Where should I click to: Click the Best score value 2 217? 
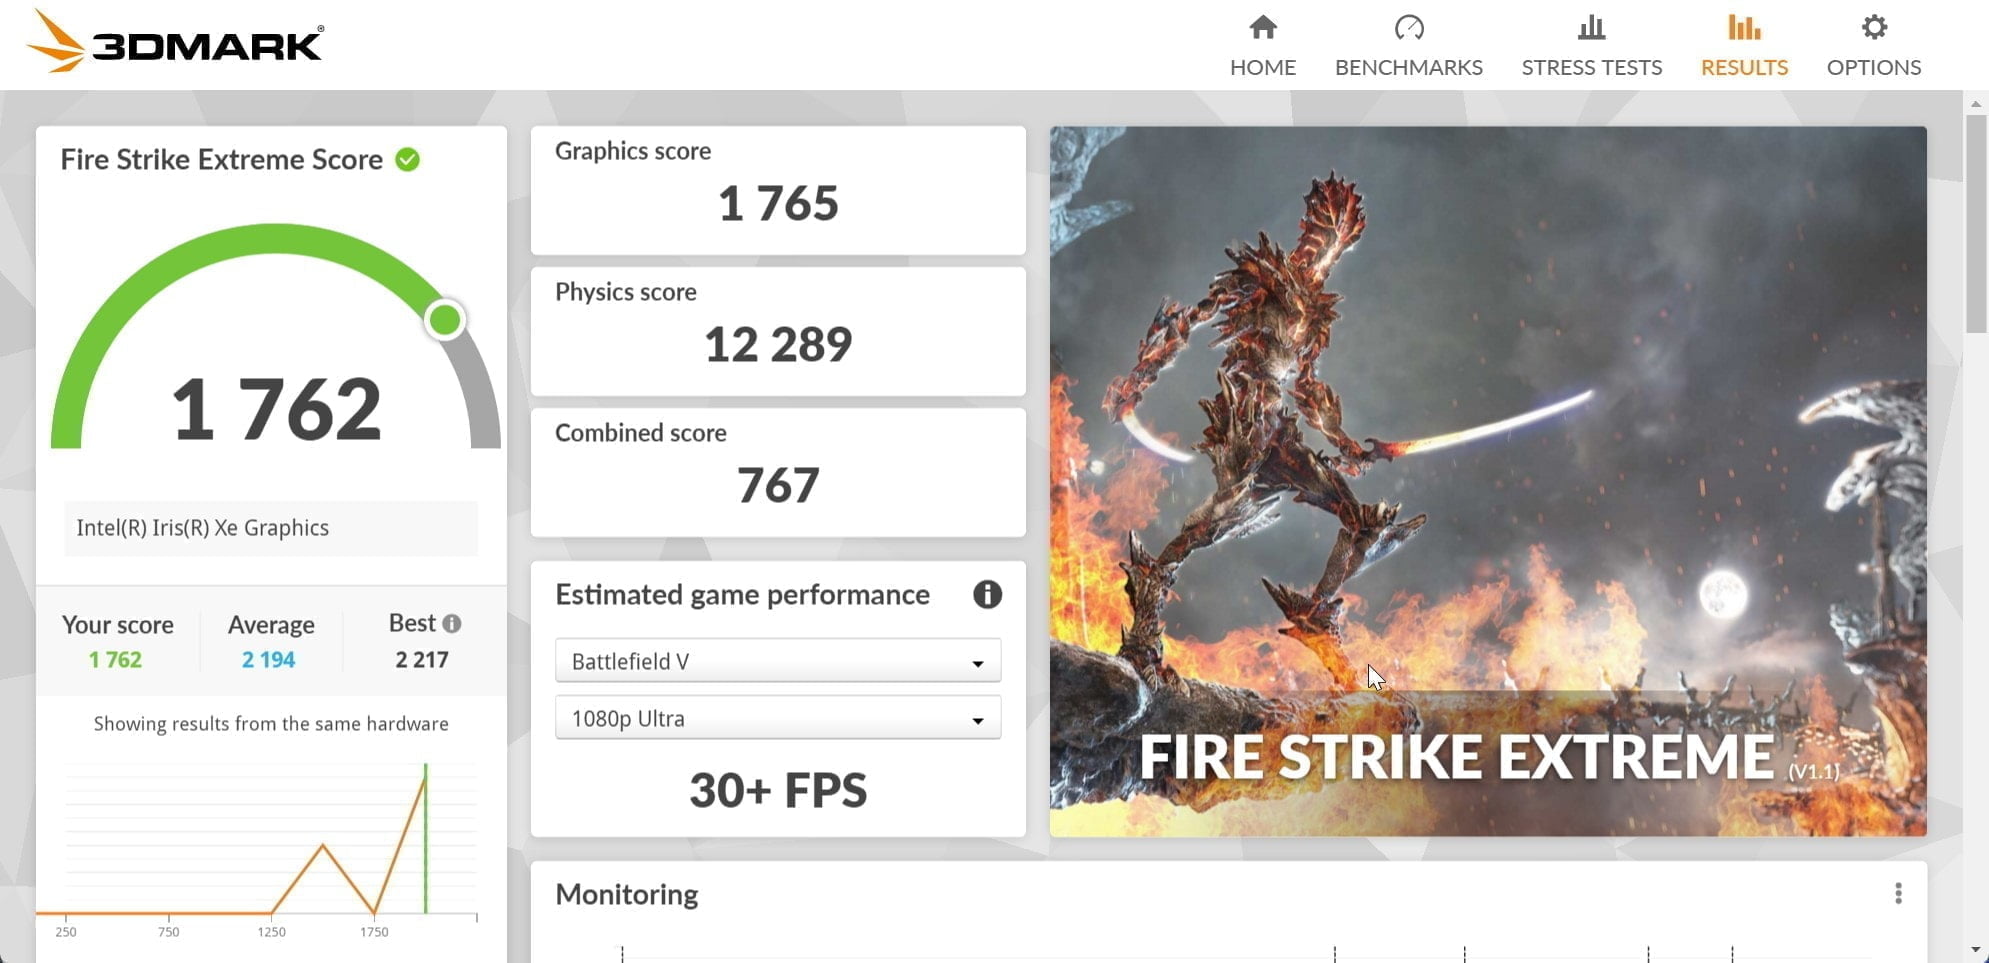click(421, 660)
